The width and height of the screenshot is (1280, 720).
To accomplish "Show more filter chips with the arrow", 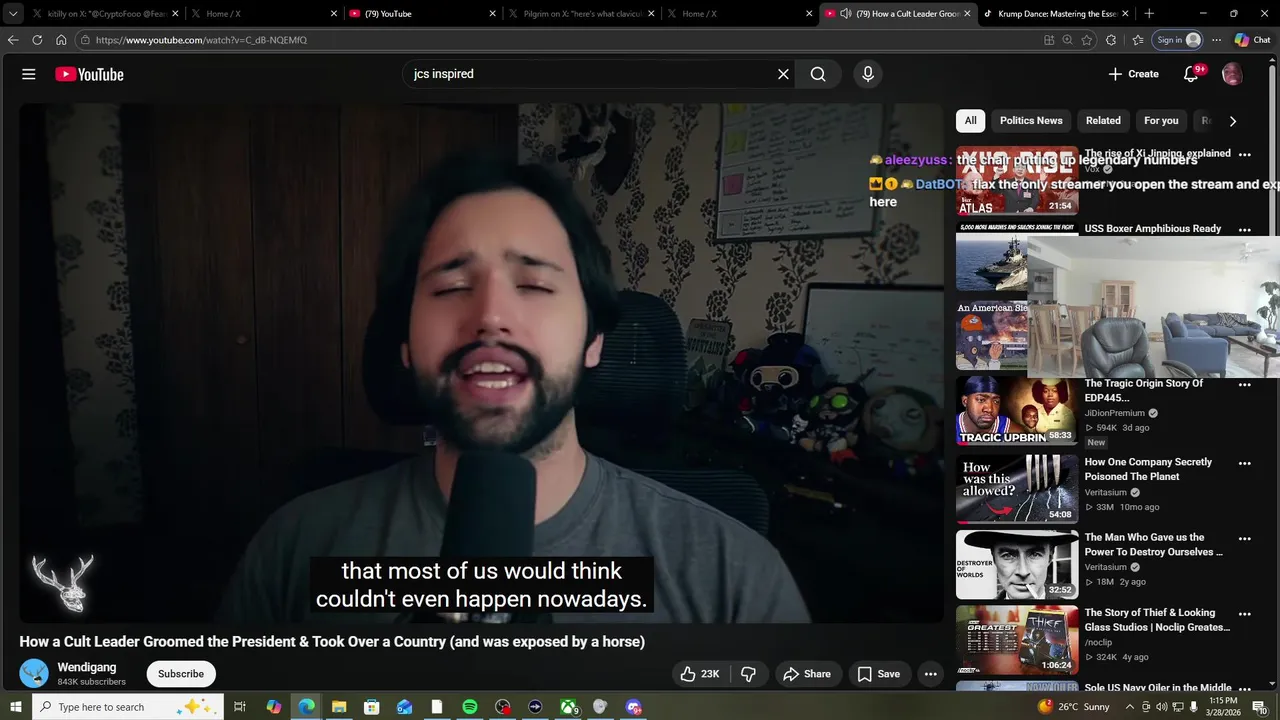I will click(1232, 121).
